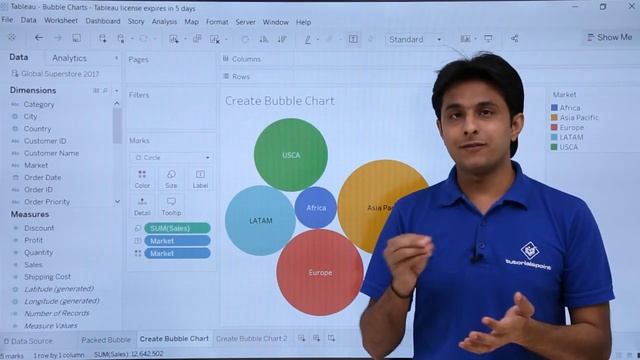Viewport: 640px width, 360px height.
Task: Click the new dashboard tab icon at bottom
Action: click(316, 338)
